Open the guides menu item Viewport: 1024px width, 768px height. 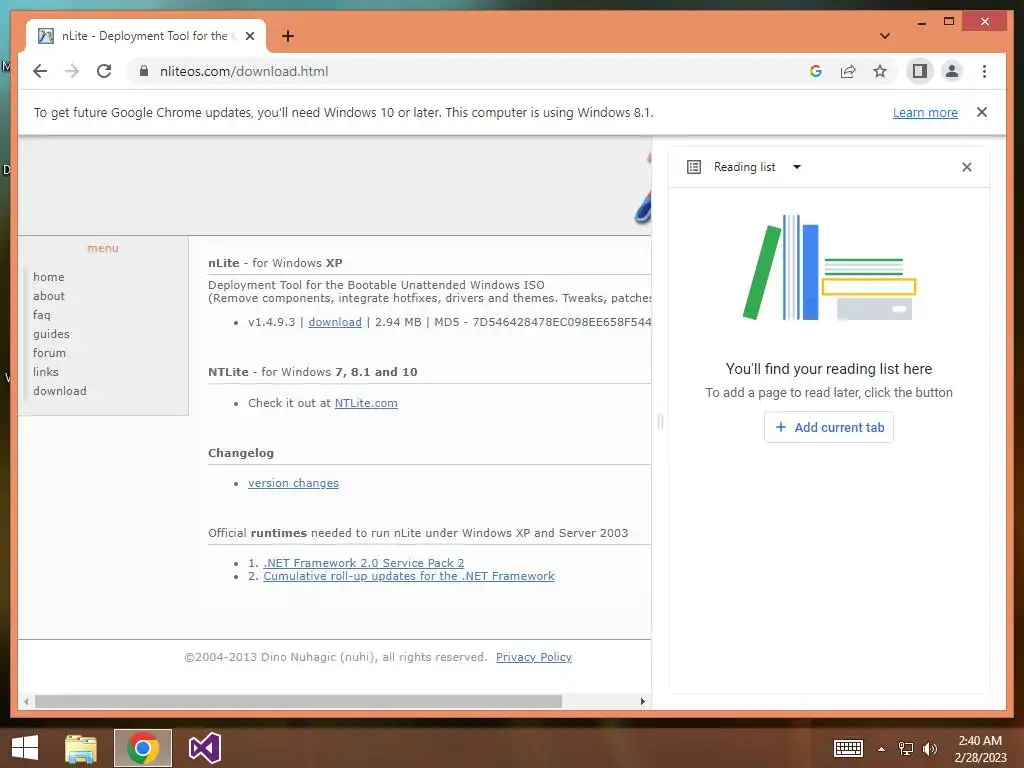click(x=51, y=334)
